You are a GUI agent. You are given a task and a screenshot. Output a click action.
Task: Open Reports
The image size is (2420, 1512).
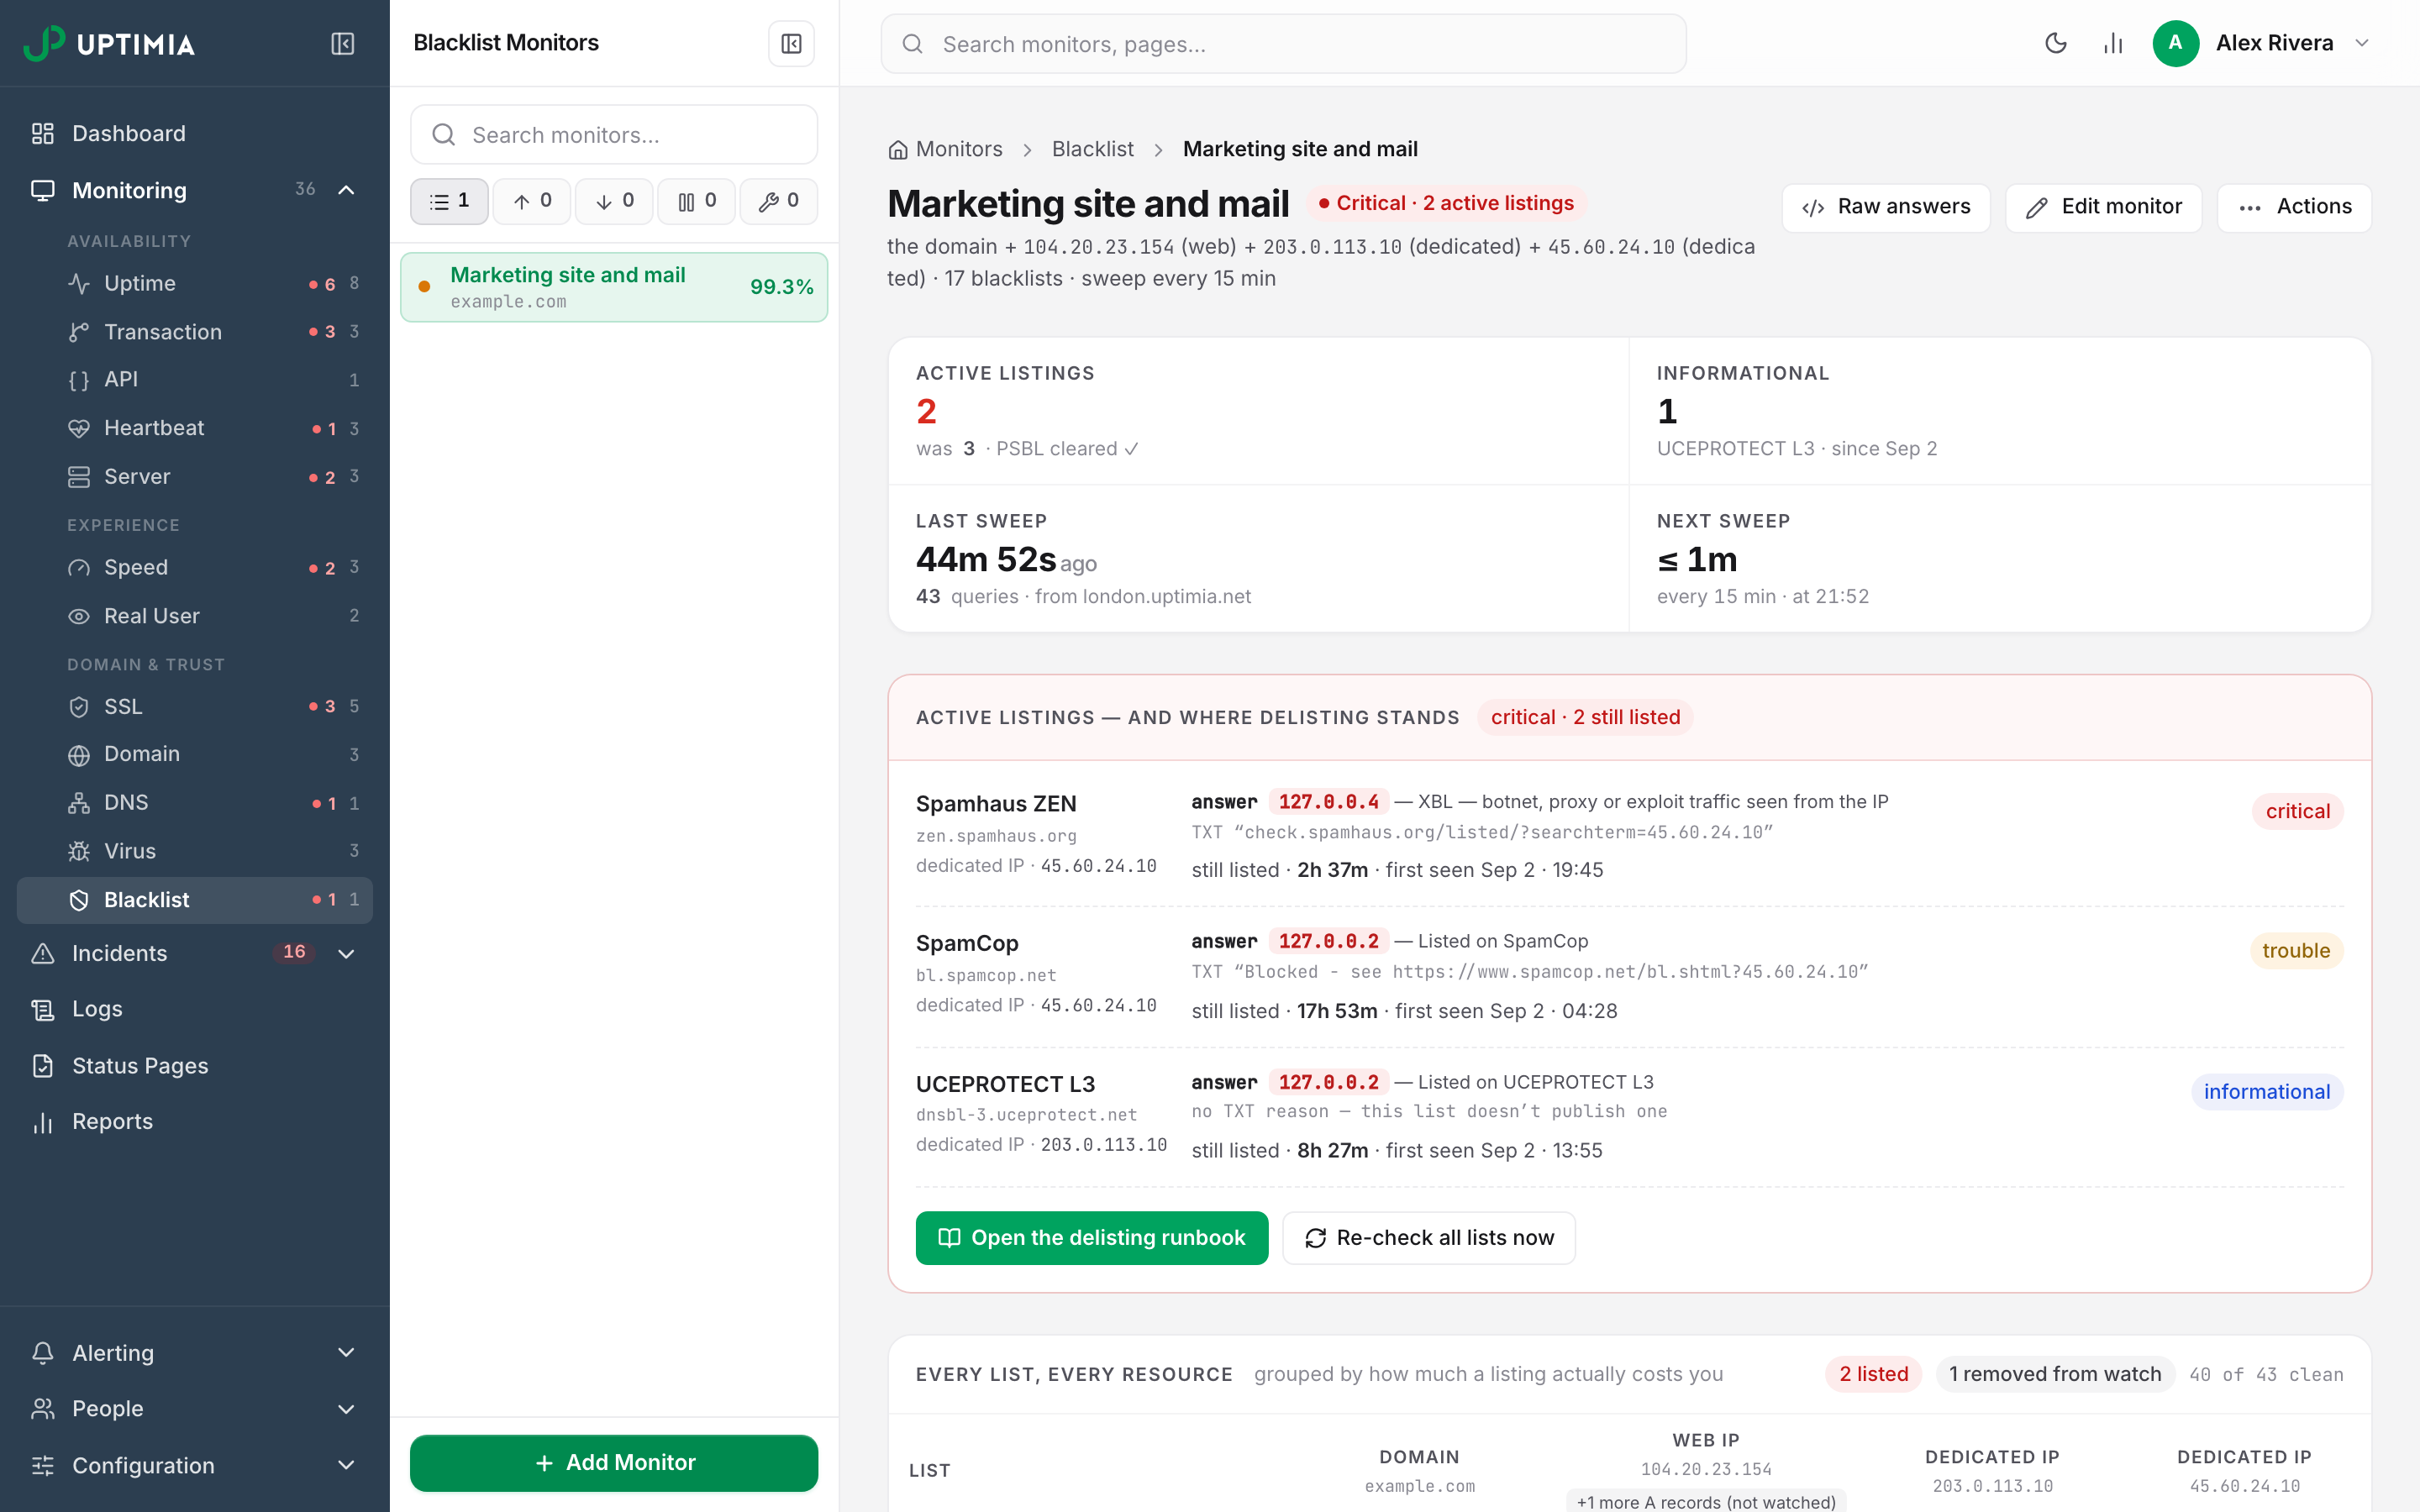[x=195, y=1122]
